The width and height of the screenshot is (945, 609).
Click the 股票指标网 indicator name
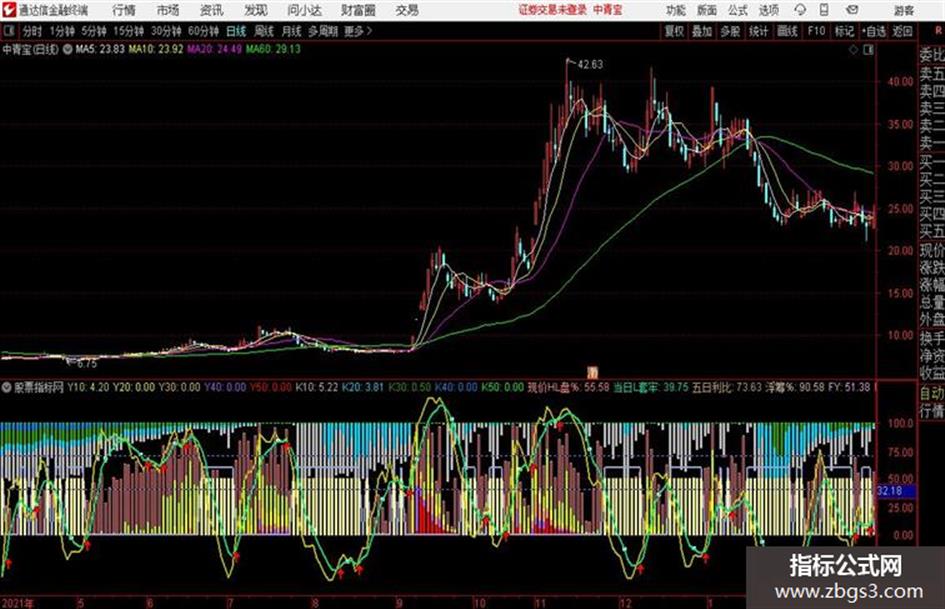coord(39,387)
